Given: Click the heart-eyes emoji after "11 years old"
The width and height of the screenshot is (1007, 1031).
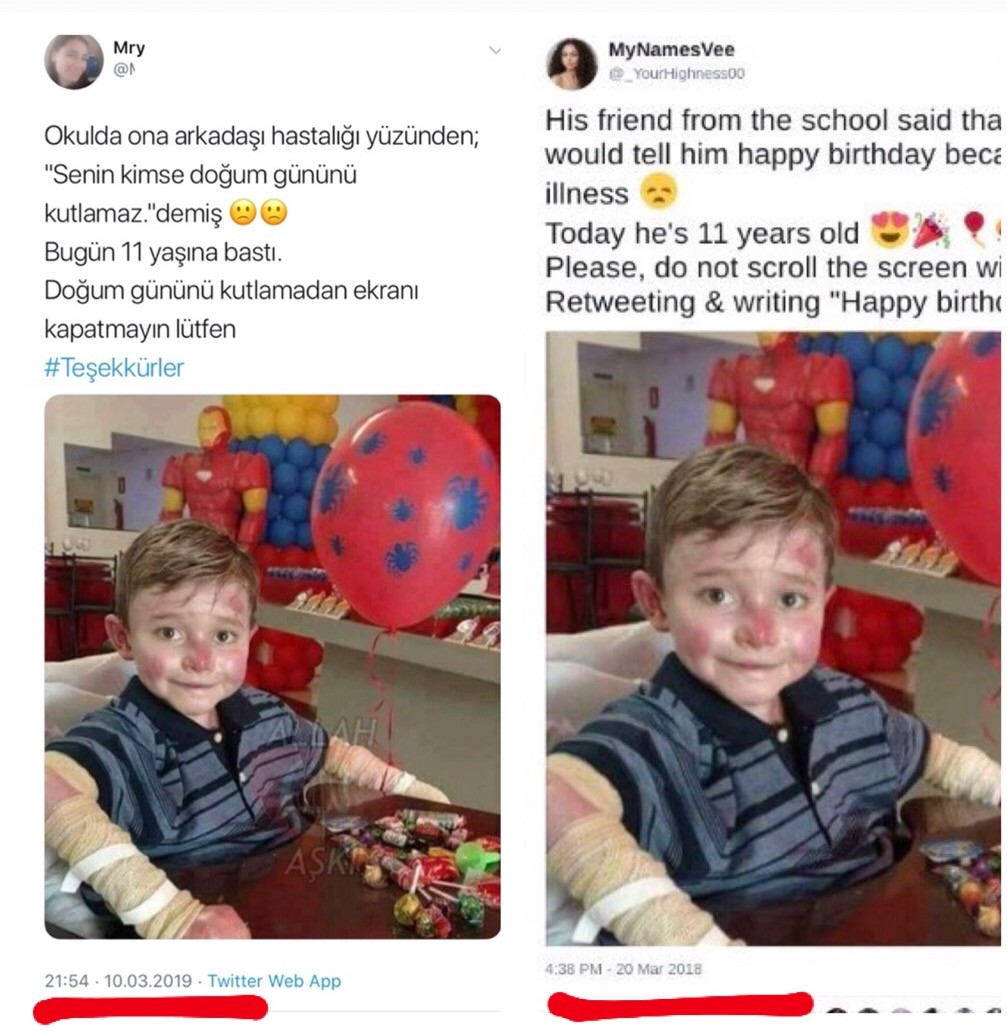Looking at the screenshot, I should (890, 231).
